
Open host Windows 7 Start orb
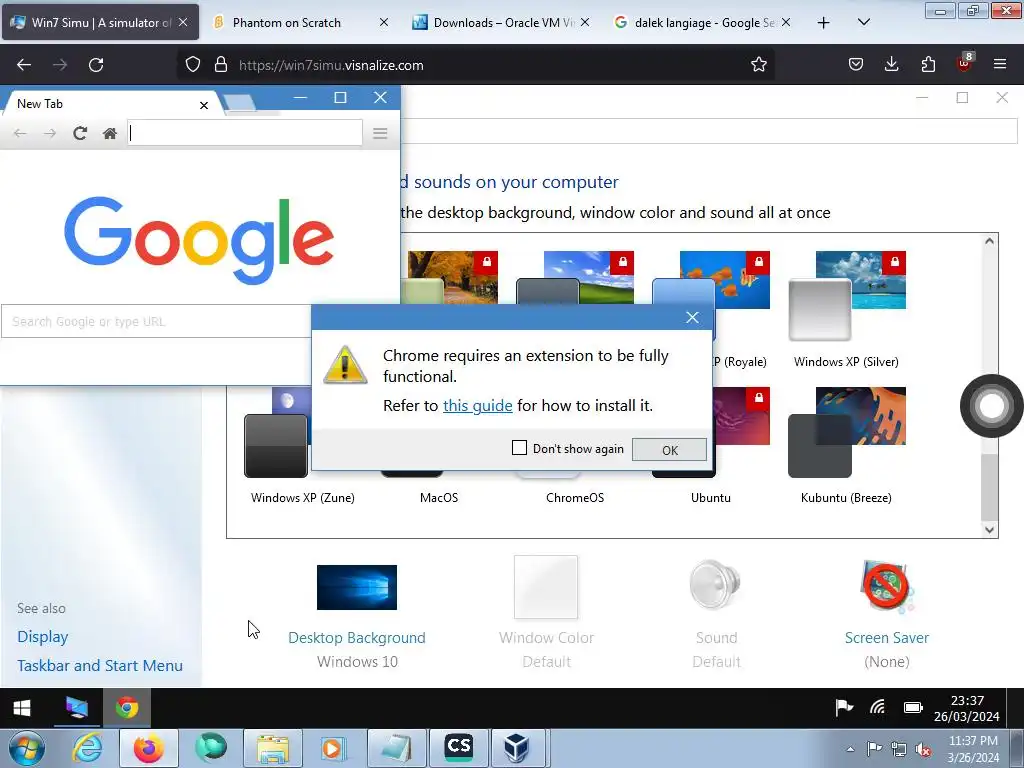click(x=26, y=748)
